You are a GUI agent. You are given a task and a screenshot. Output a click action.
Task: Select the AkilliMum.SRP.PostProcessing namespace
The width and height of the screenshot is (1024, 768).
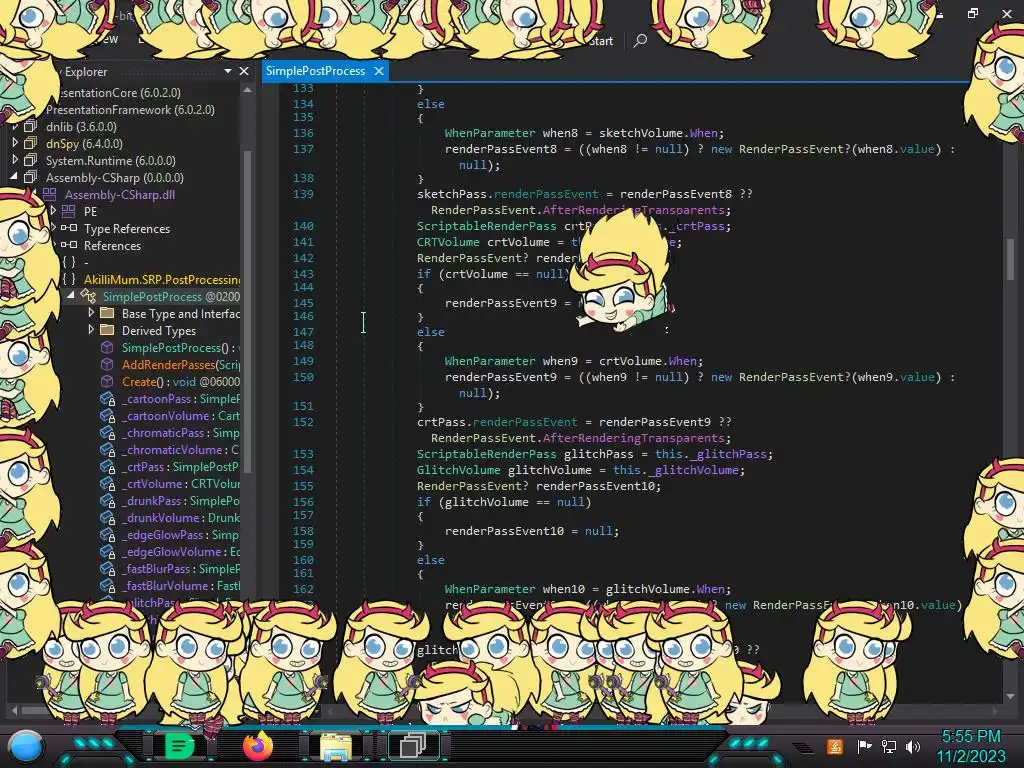click(x=162, y=279)
